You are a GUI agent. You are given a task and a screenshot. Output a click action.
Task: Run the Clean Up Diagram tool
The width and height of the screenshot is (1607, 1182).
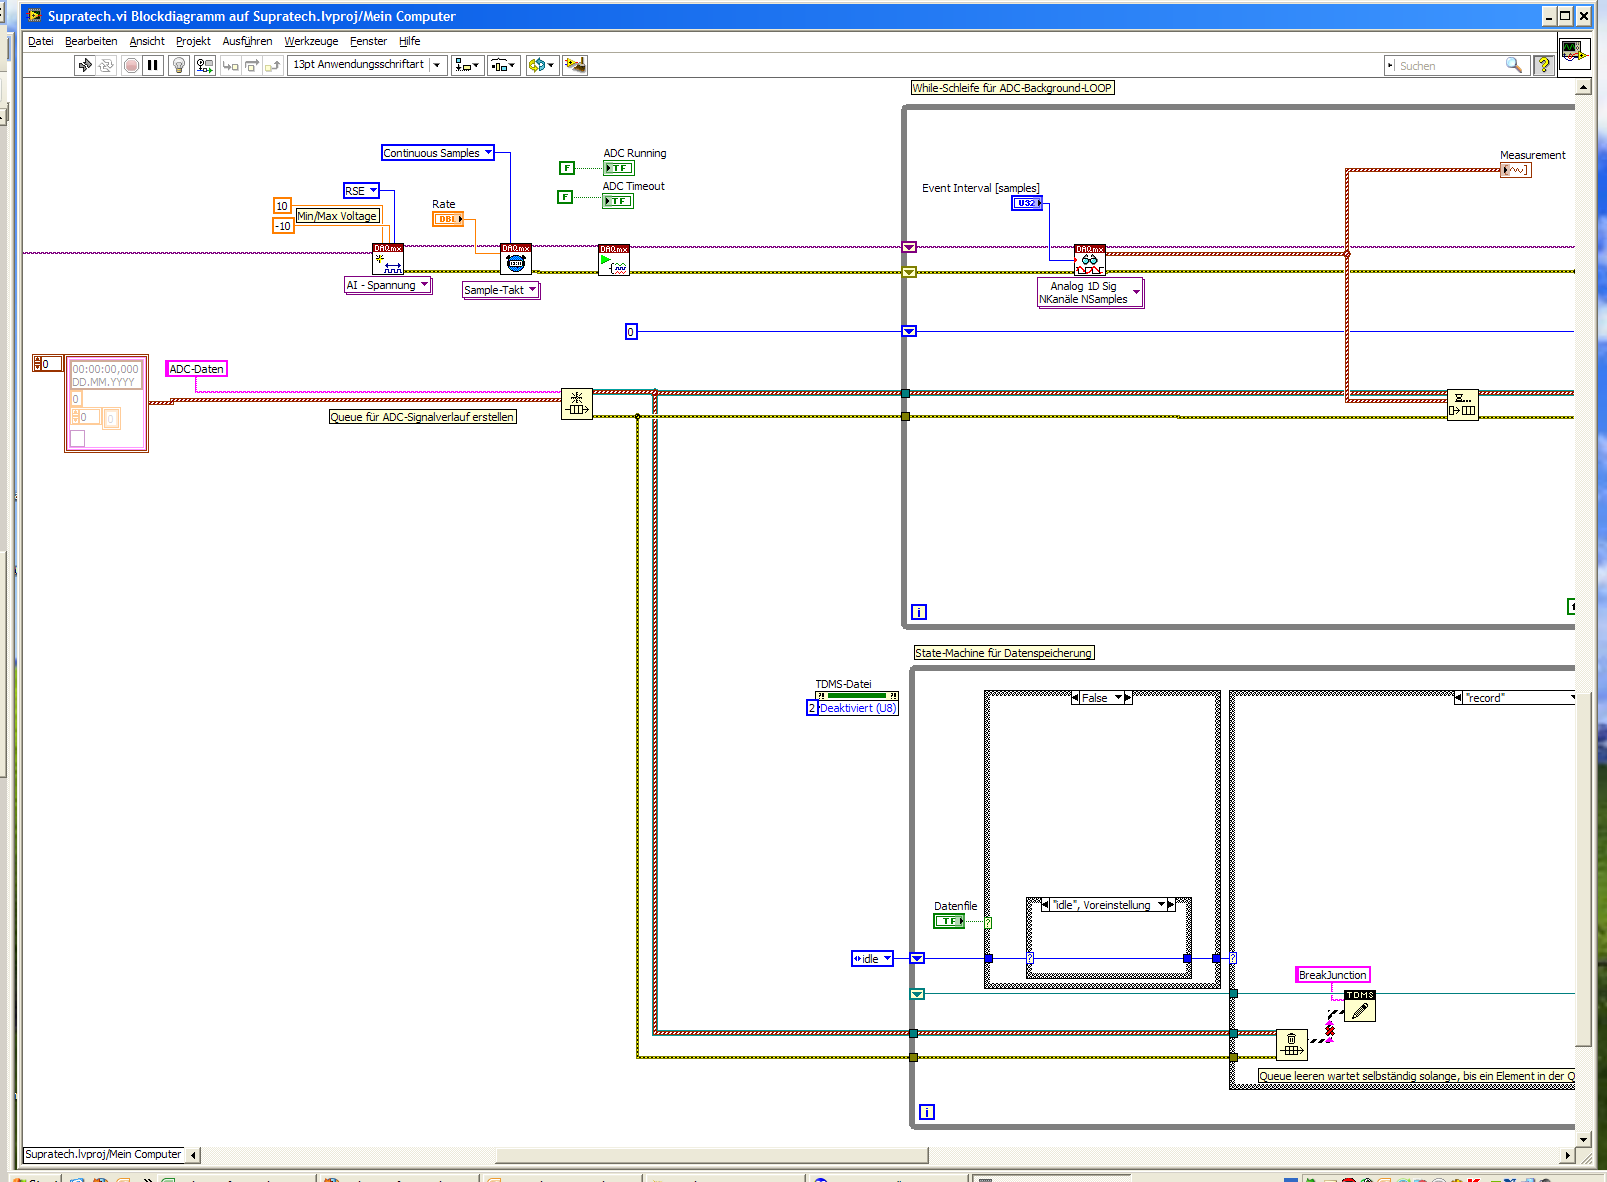click(x=575, y=65)
